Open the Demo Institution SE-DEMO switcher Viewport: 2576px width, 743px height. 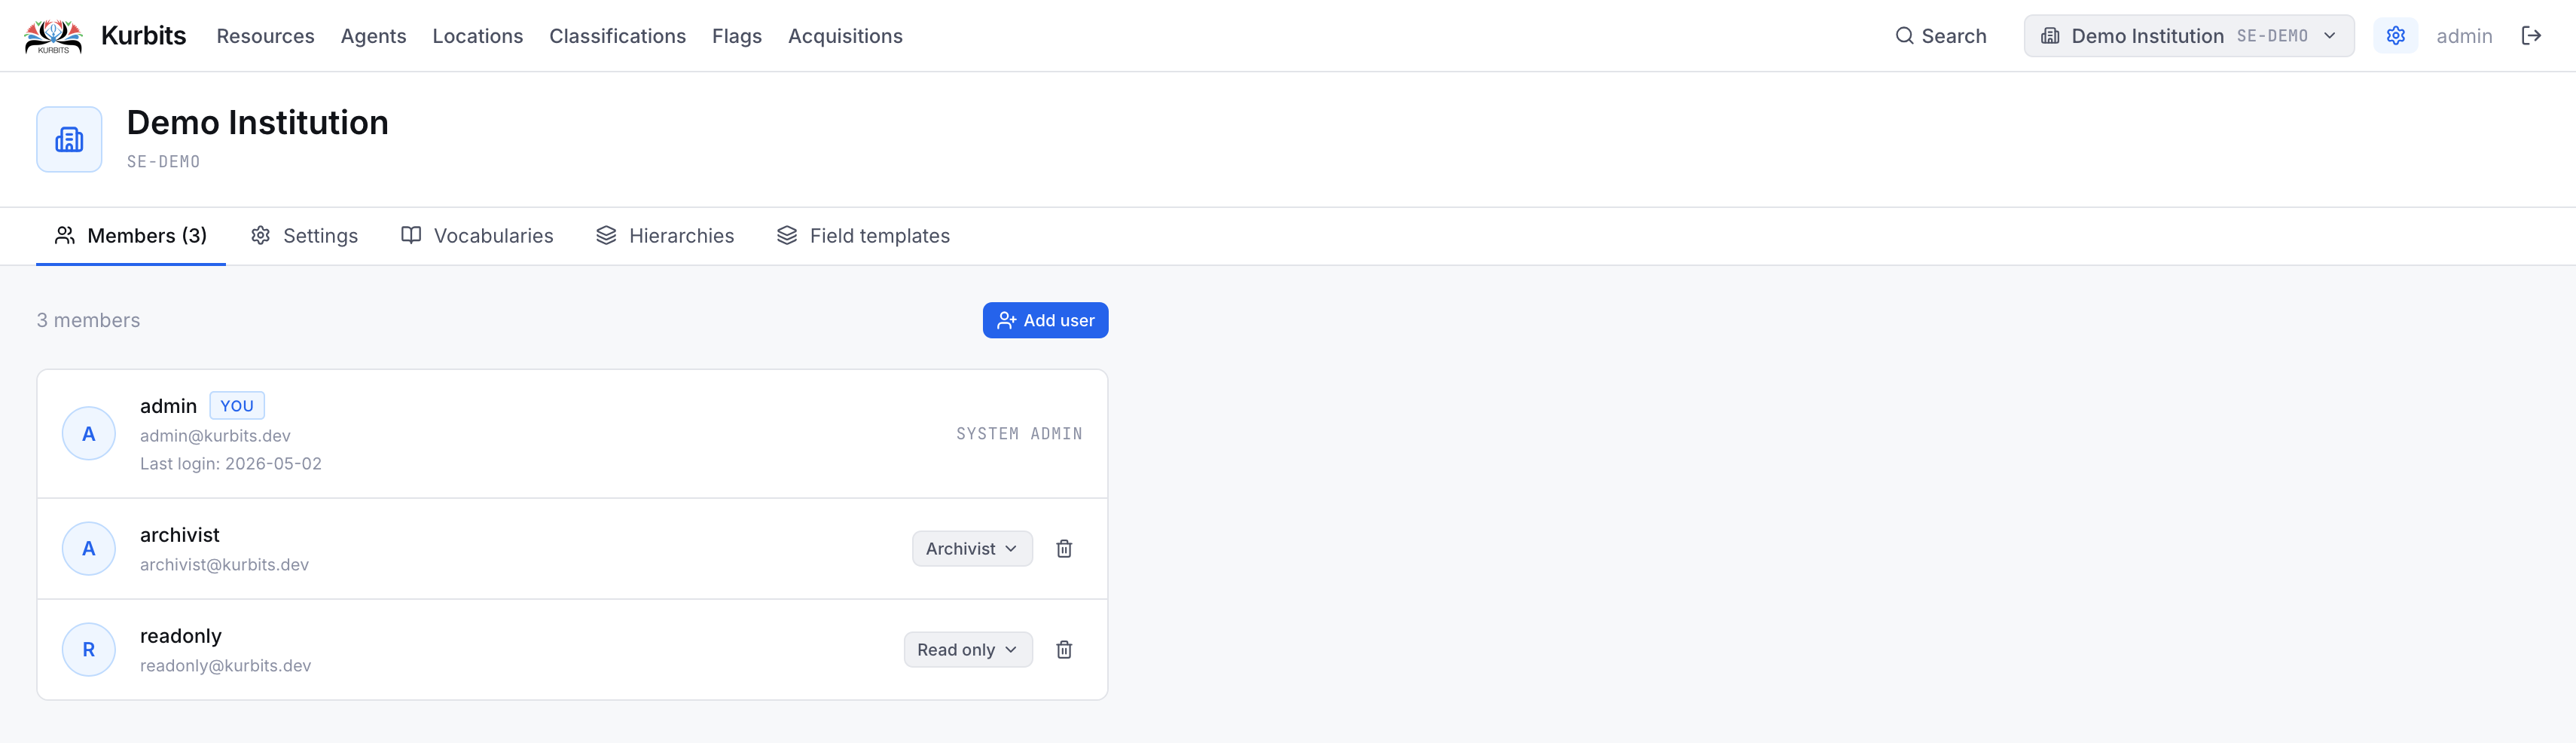pyautogui.click(x=2188, y=36)
